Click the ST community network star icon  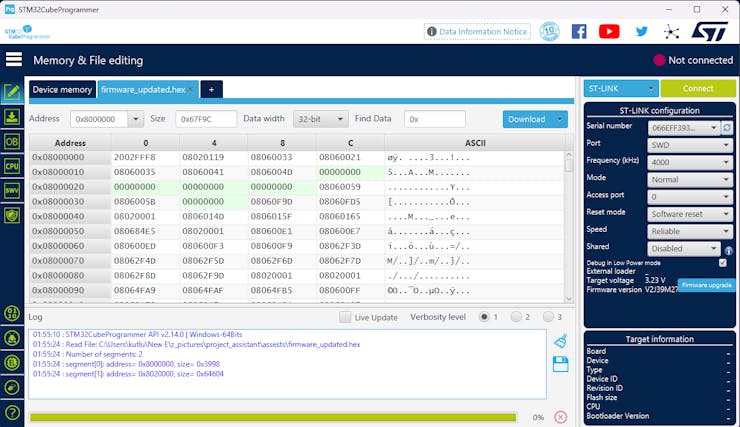(671, 32)
